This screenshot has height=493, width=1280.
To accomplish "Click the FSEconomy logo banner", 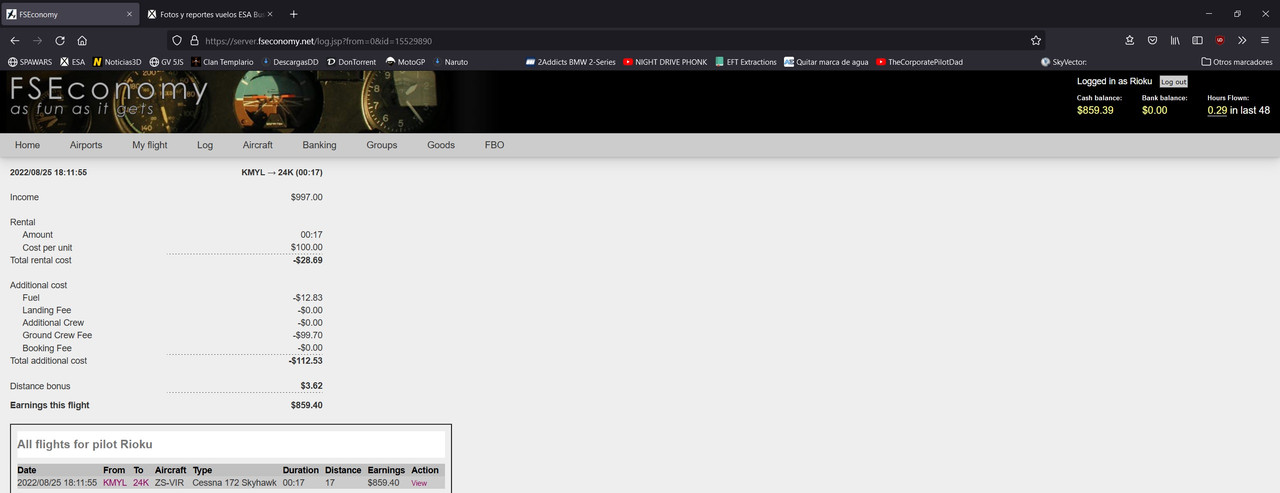I will tap(109, 97).
